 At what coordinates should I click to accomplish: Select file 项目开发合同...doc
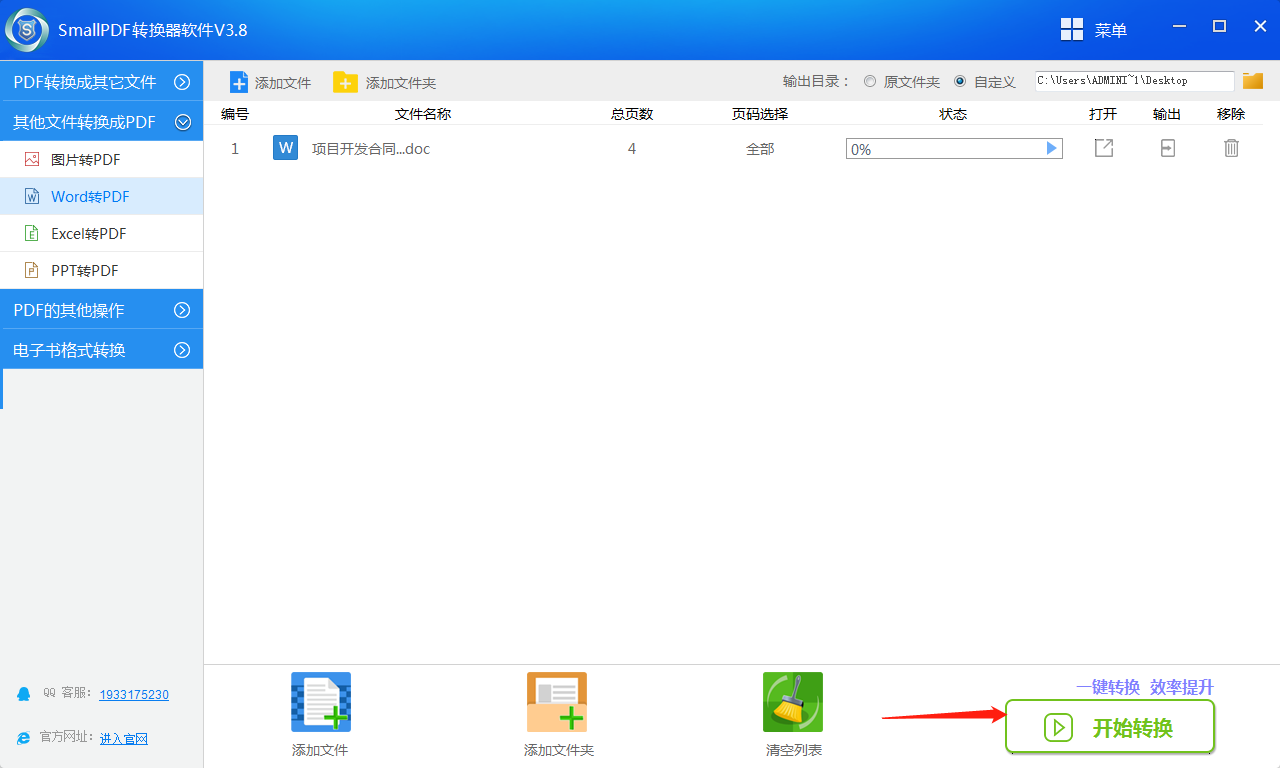(371, 149)
